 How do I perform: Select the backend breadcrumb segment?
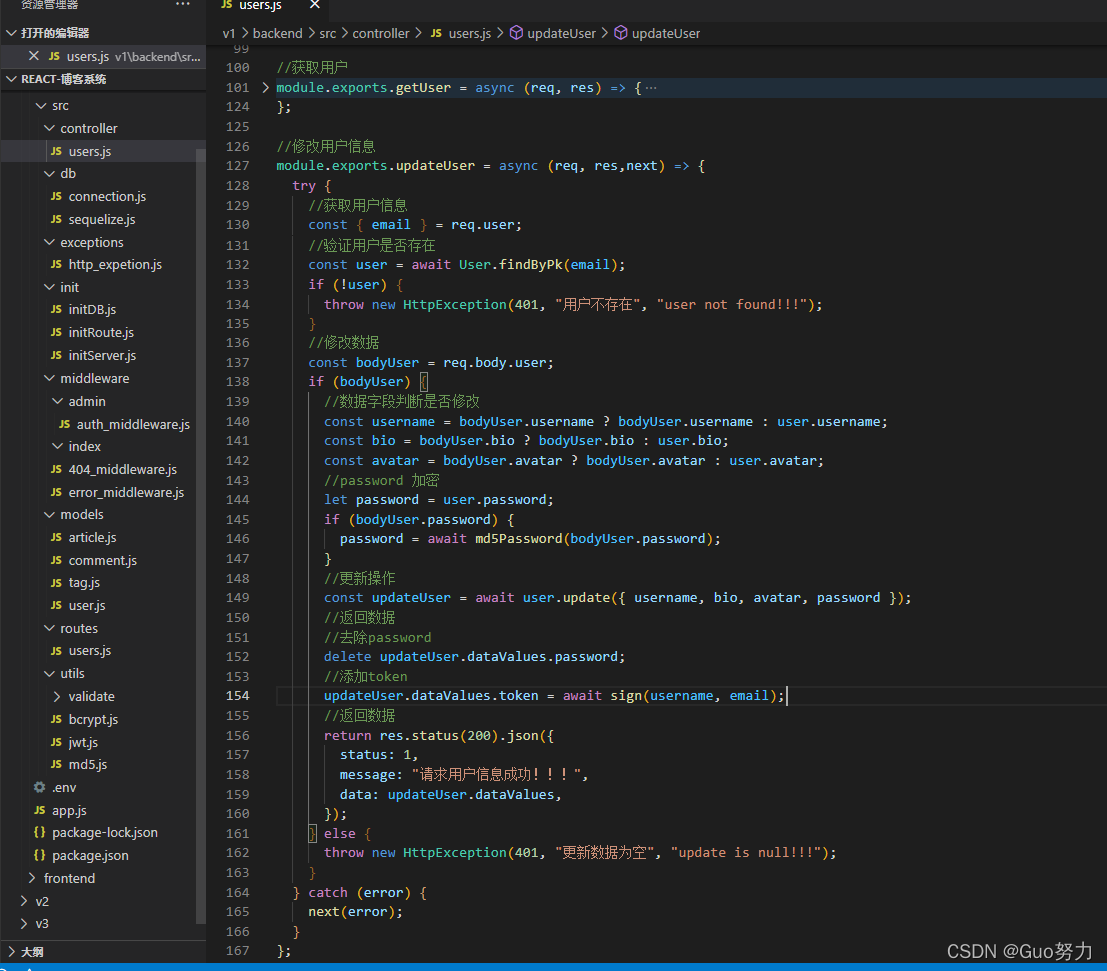277,33
